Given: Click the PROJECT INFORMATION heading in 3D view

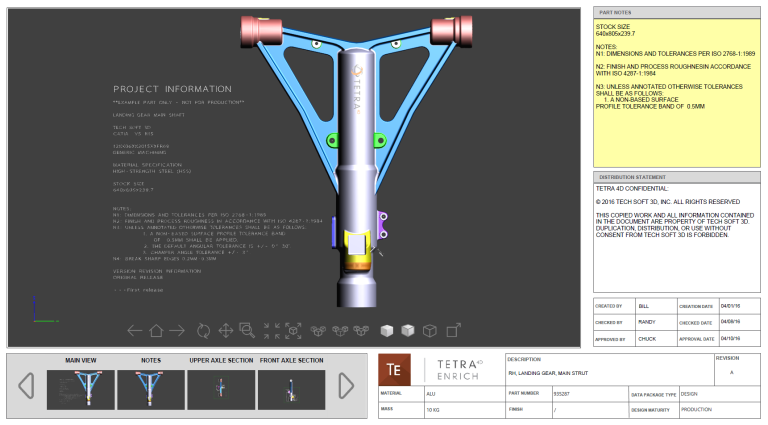Looking at the screenshot, I should 172,89.
